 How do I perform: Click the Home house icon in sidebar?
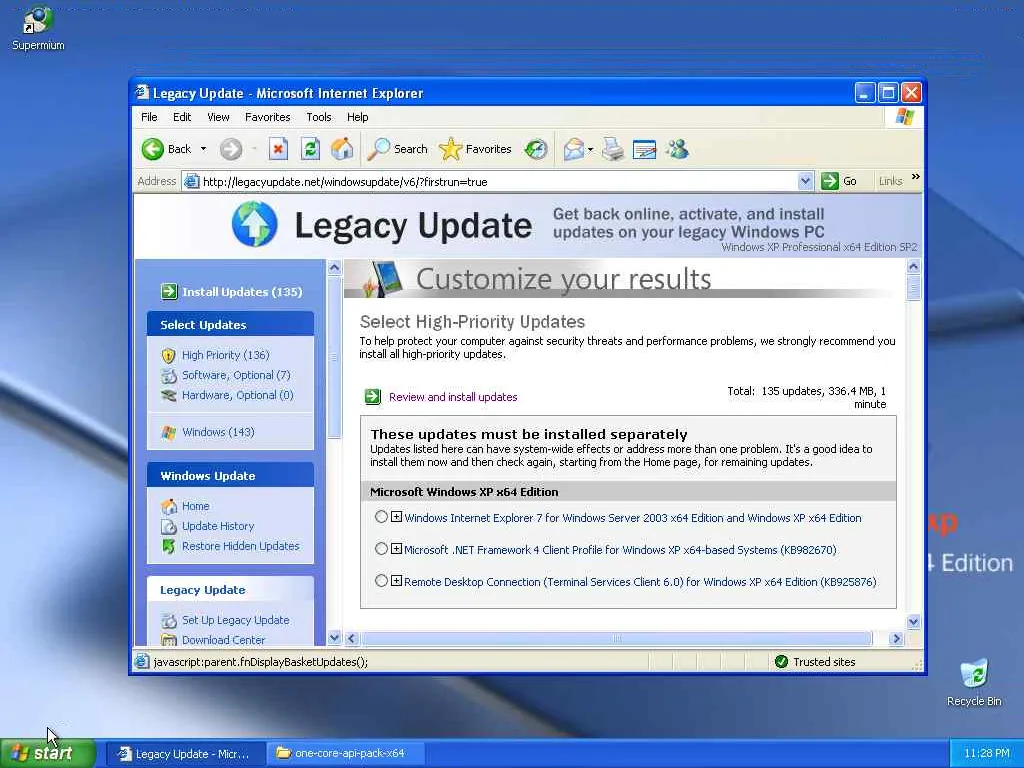(x=168, y=506)
